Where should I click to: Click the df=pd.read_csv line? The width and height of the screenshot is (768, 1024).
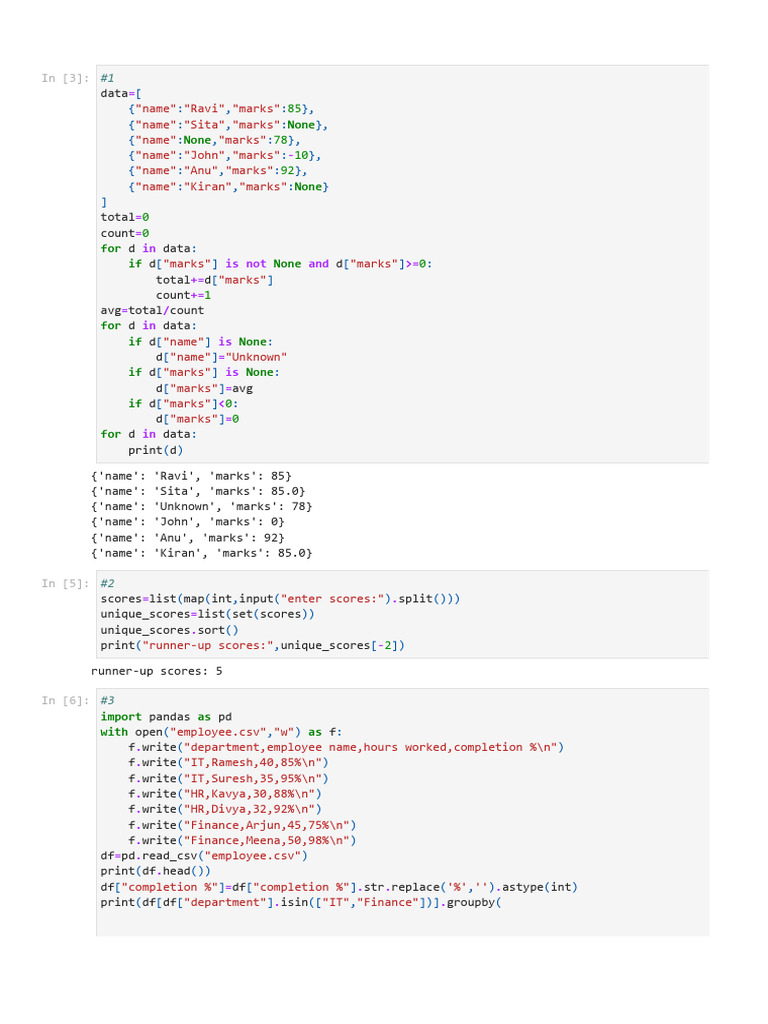tap(204, 856)
